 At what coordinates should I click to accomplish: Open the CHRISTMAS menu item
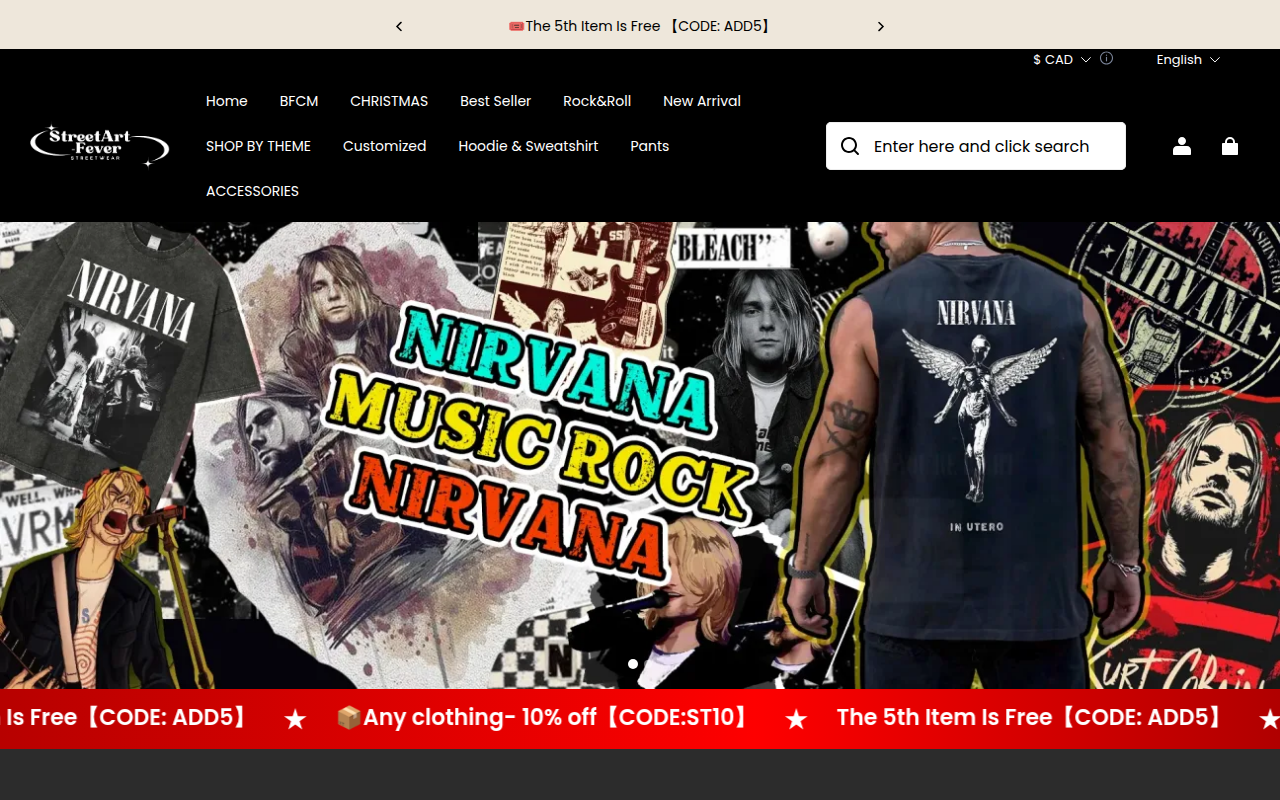(x=389, y=101)
